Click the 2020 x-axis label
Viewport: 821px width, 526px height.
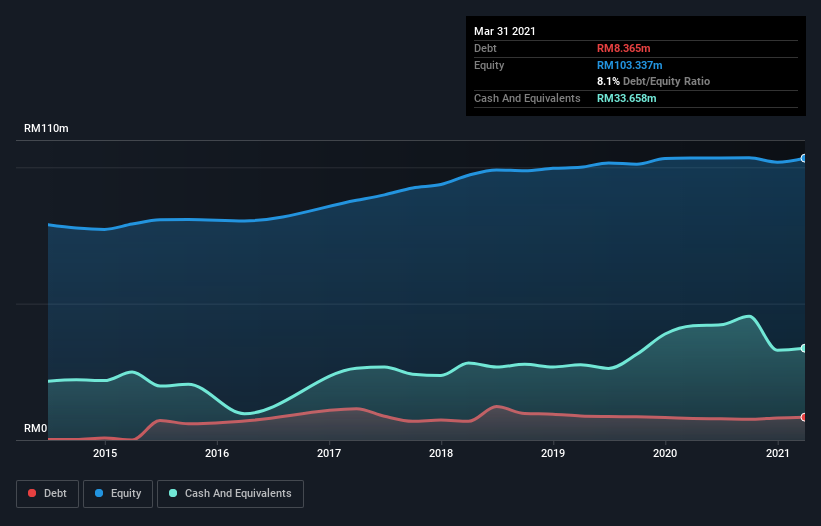click(665, 453)
